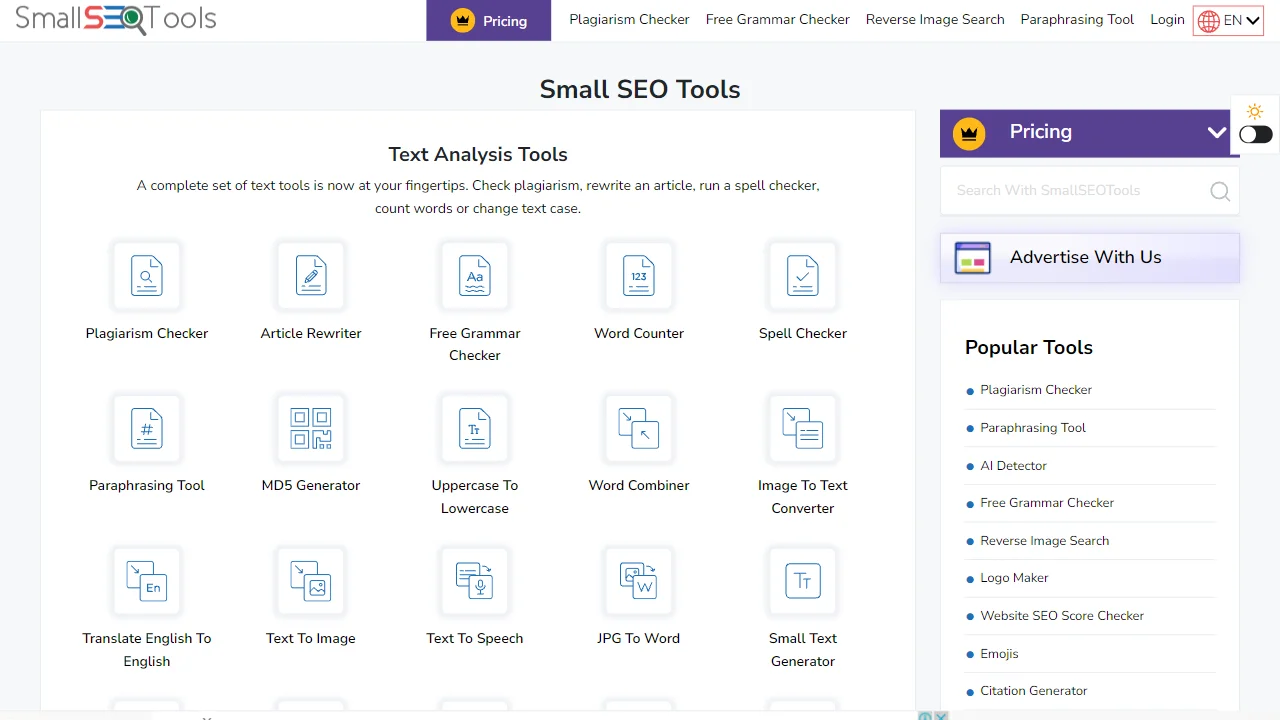Click the SmallSEOTools logo

116,19
